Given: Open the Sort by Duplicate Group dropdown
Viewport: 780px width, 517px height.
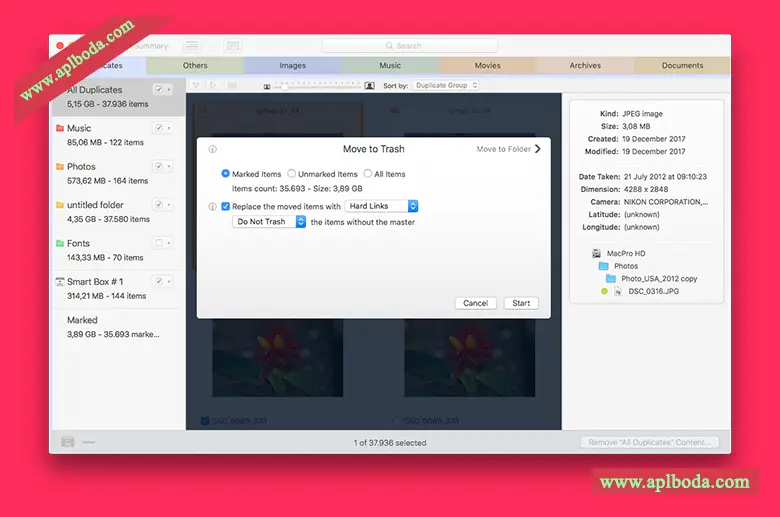Looking at the screenshot, I should tap(445, 86).
